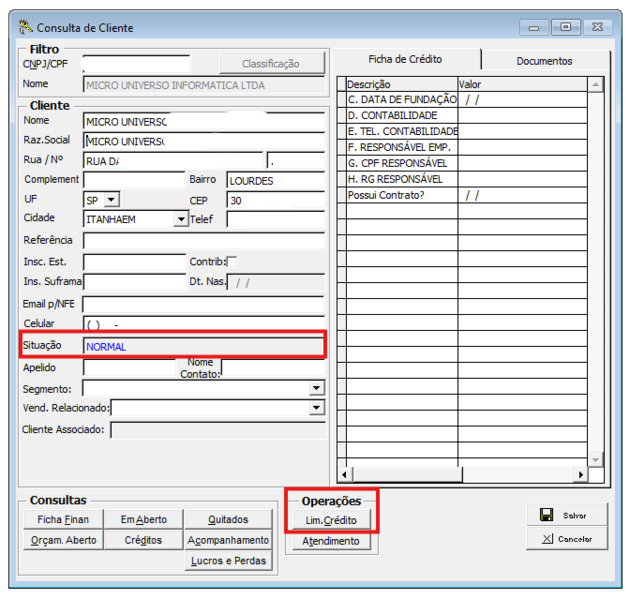Select the F. RESPONSÁVEL EMP. row

click(462, 147)
